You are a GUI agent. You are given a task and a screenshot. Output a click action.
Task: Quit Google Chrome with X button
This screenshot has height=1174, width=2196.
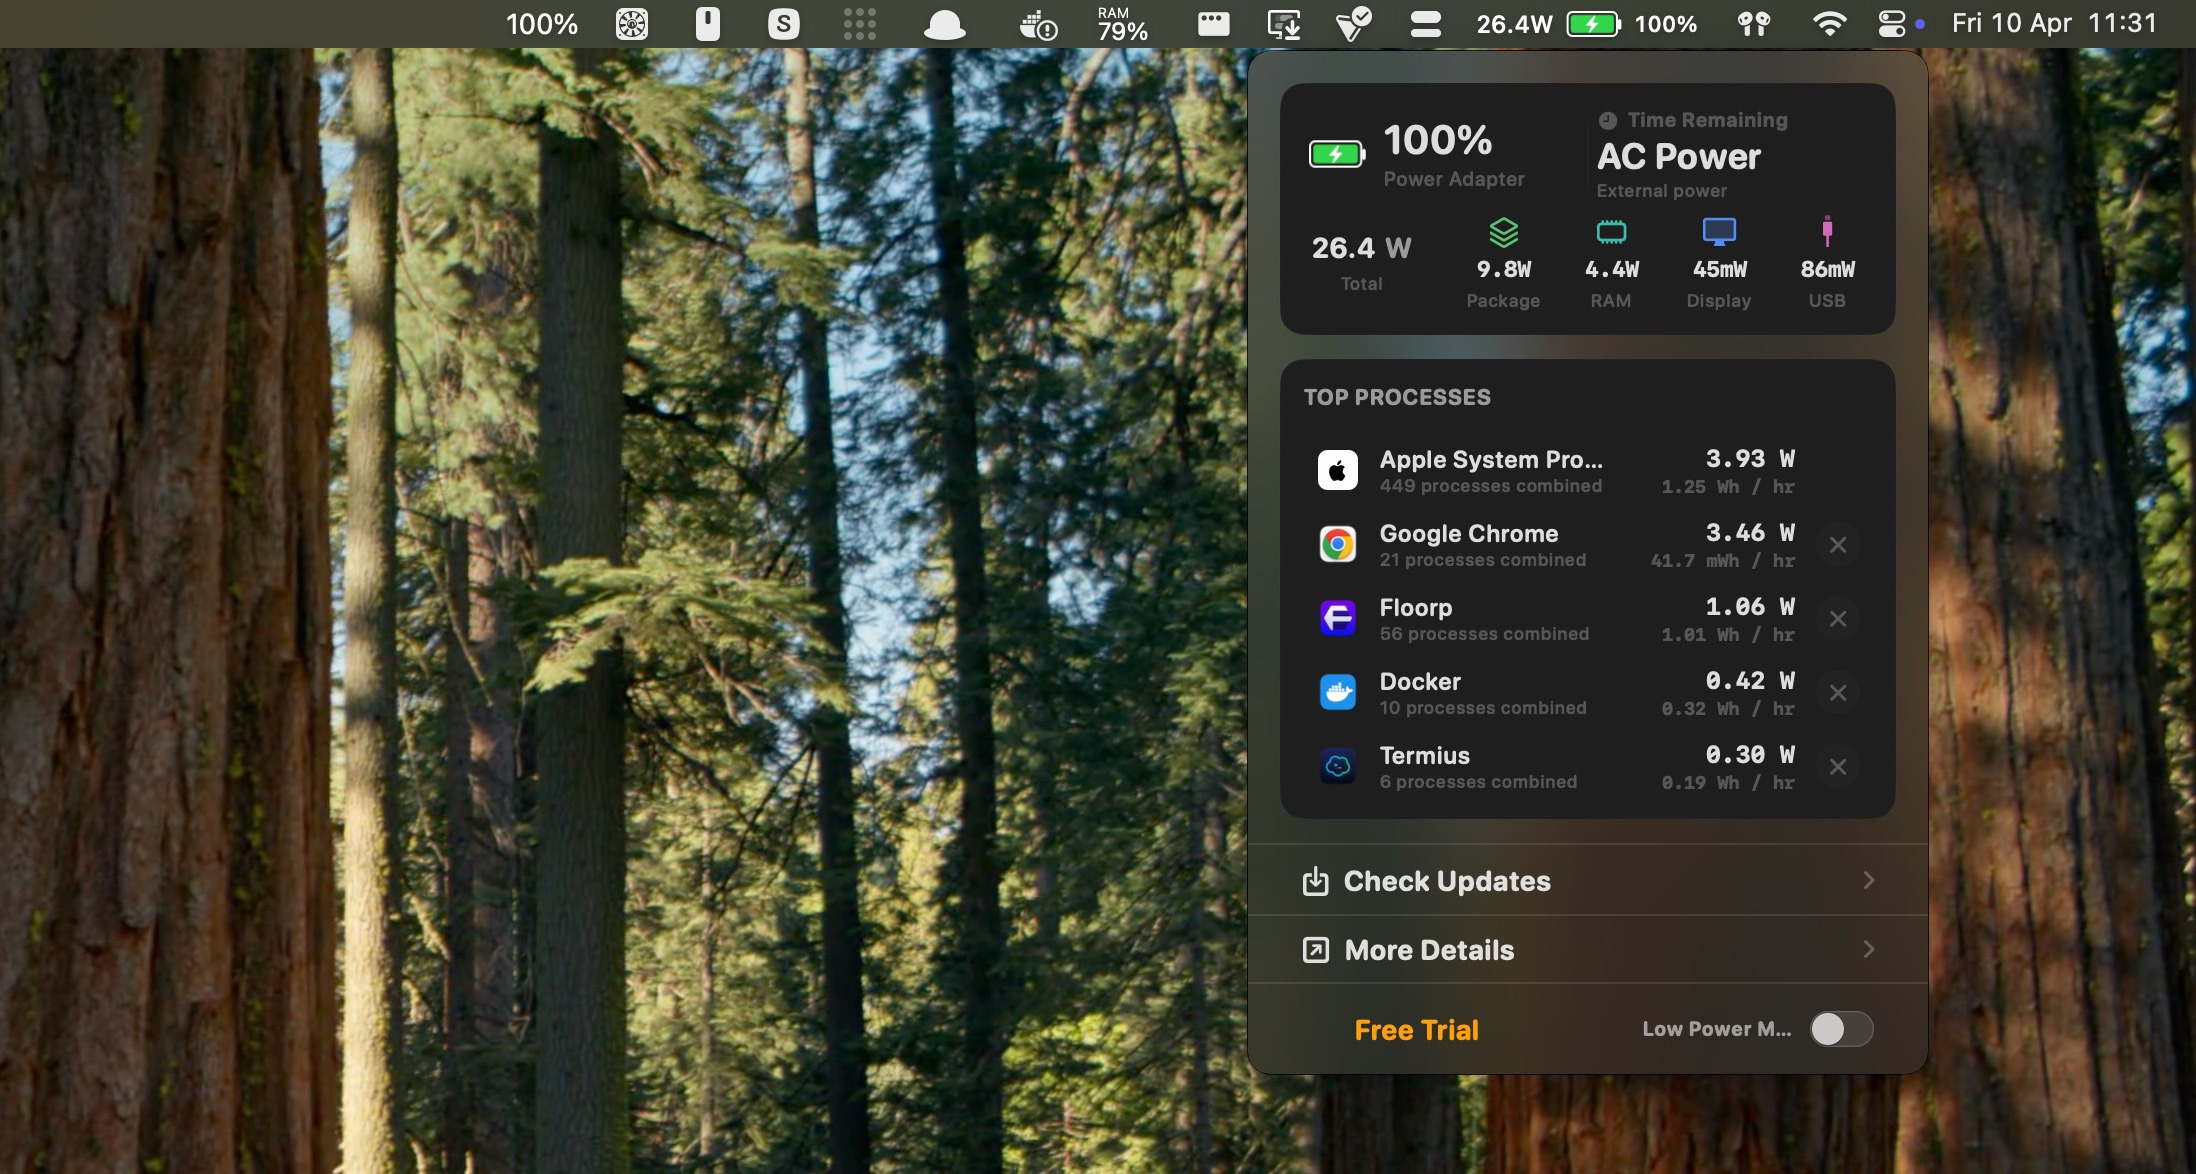tap(1837, 545)
